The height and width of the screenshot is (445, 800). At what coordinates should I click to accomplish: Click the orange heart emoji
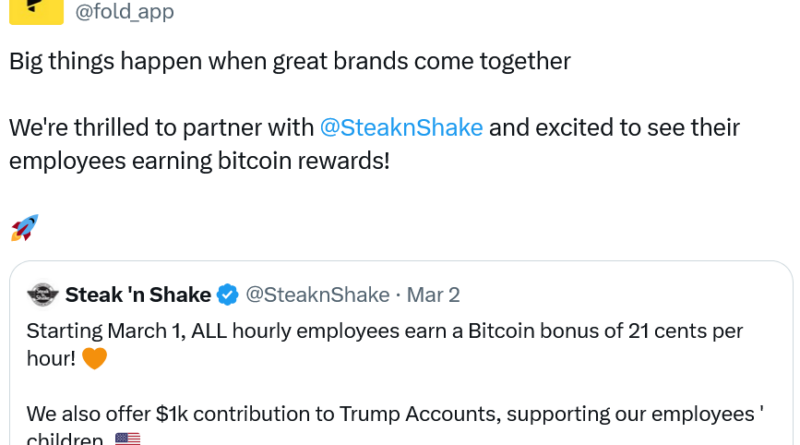[x=93, y=357]
